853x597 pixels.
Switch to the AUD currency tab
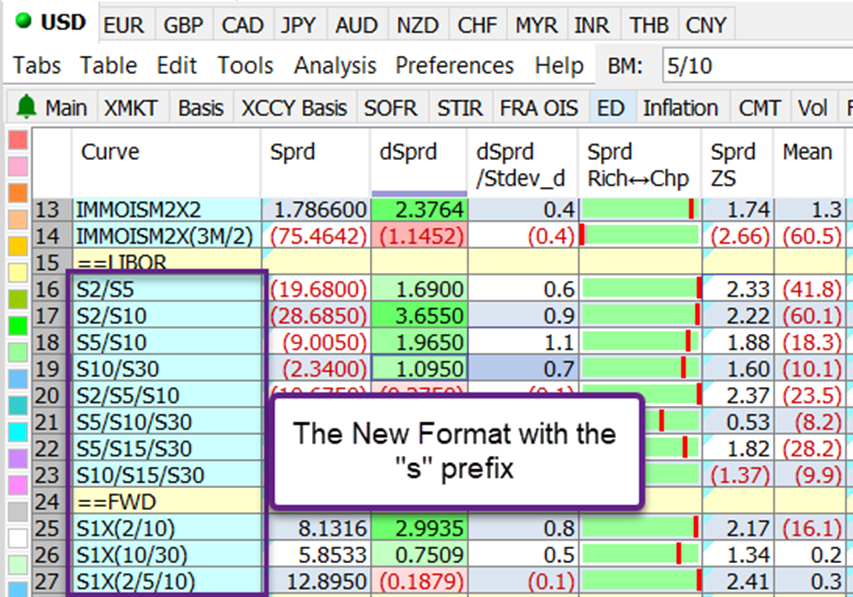[356, 25]
